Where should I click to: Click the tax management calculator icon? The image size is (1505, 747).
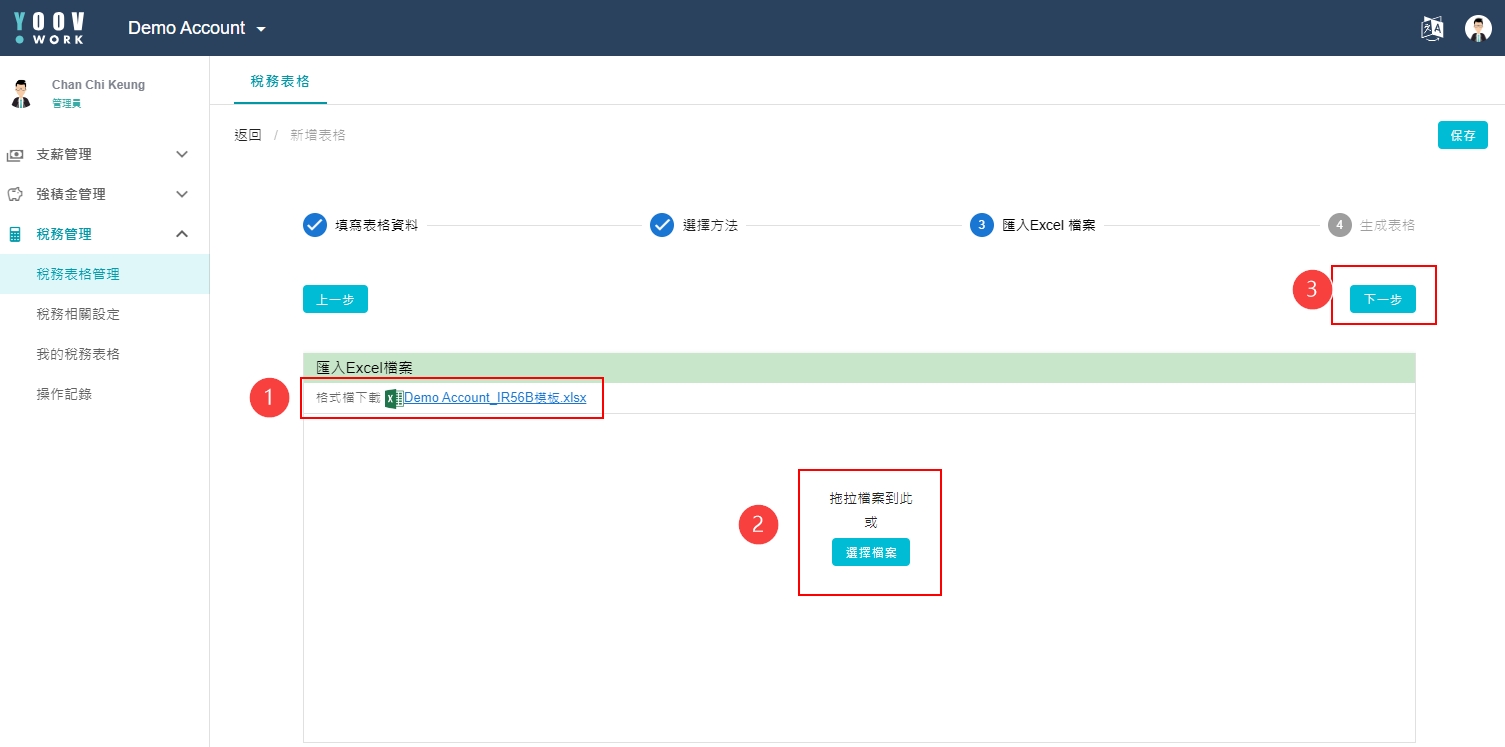point(15,234)
